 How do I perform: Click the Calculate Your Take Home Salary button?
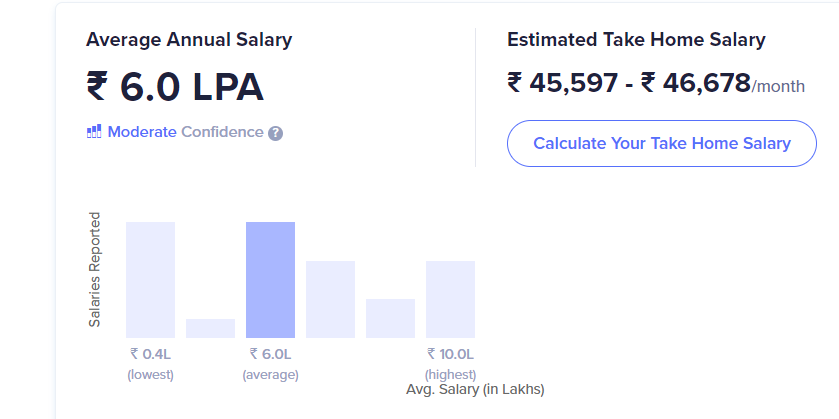[661, 143]
